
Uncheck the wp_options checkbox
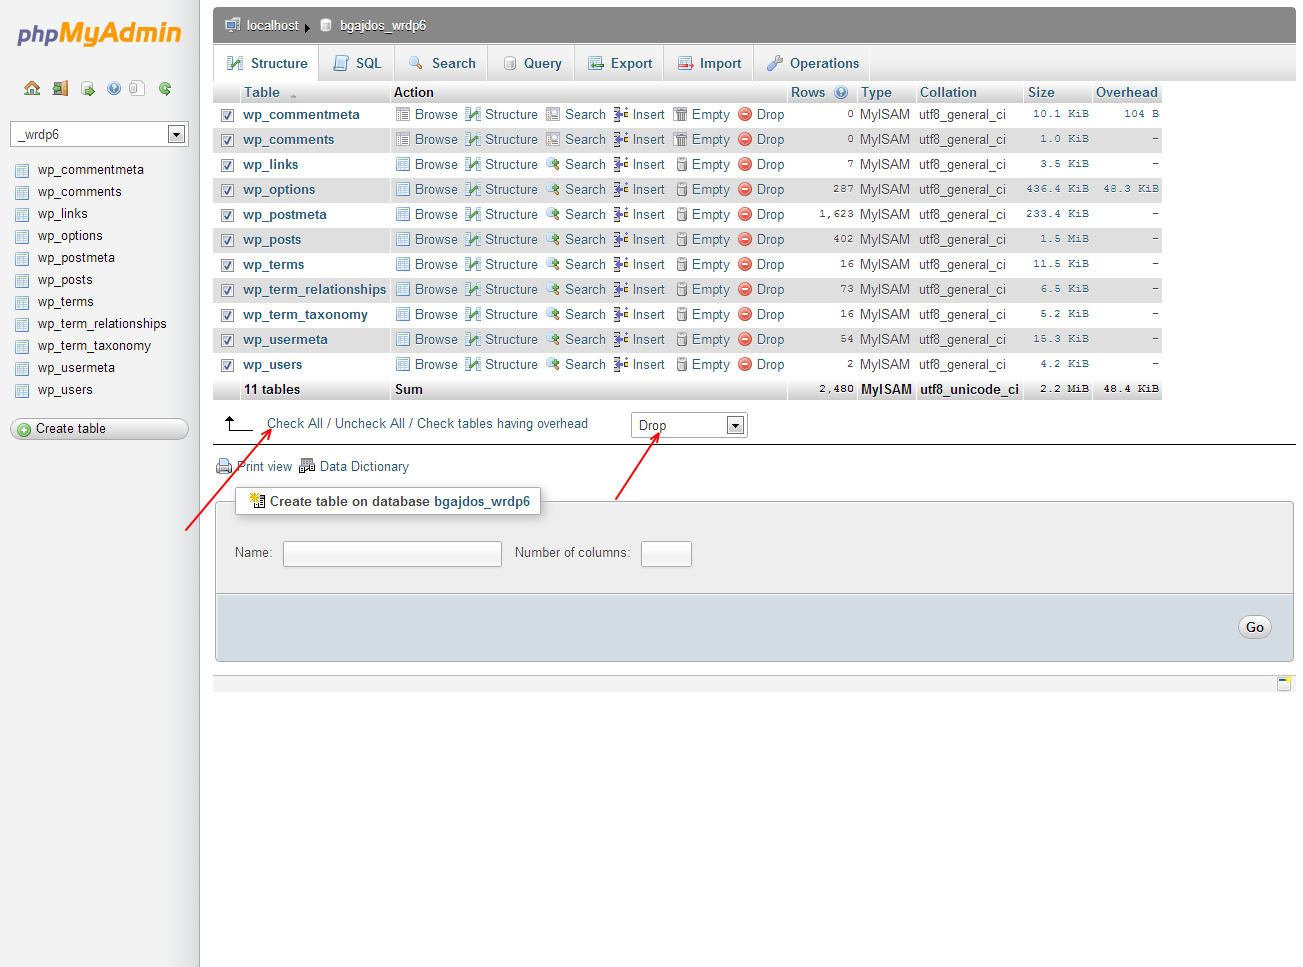[228, 190]
